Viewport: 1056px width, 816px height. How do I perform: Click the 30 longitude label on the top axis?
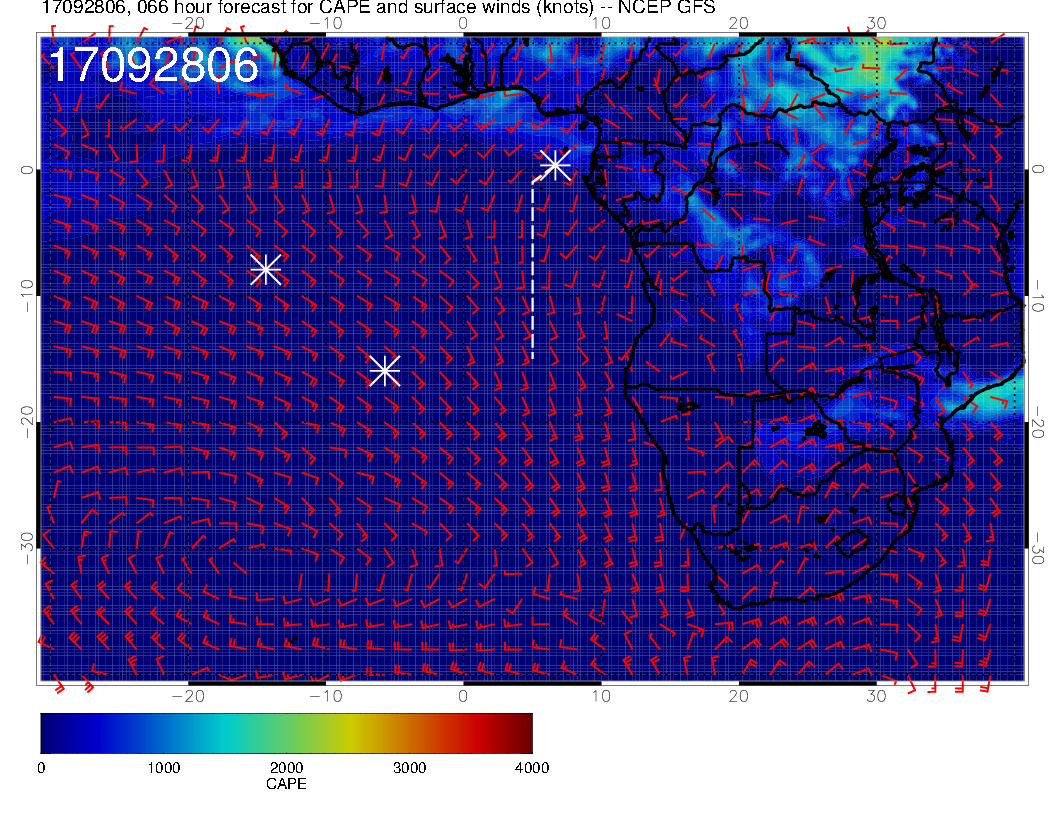[876, 23]
